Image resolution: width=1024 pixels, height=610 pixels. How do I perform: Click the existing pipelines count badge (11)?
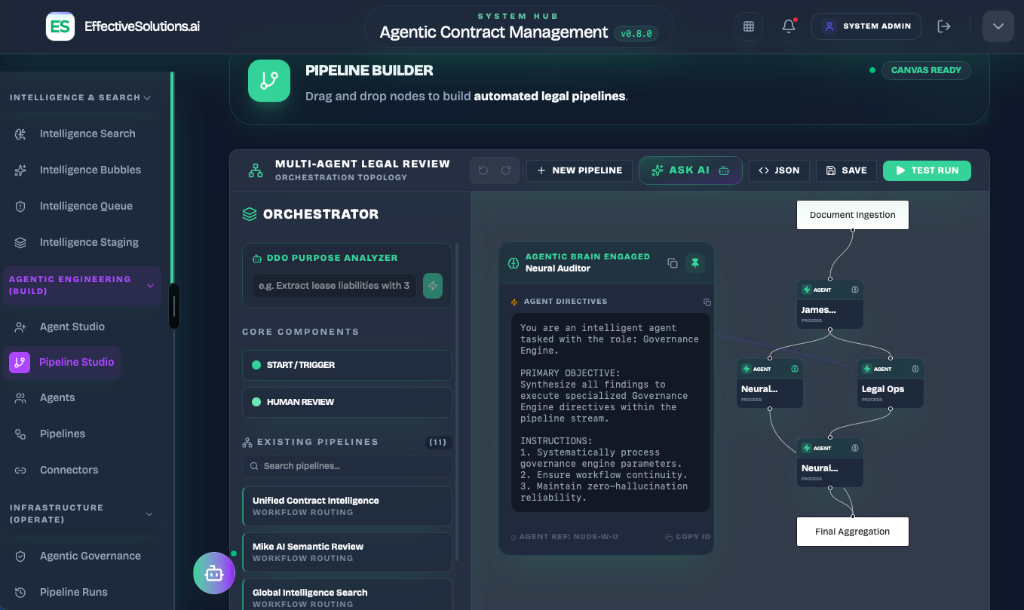tap(438, 443)
